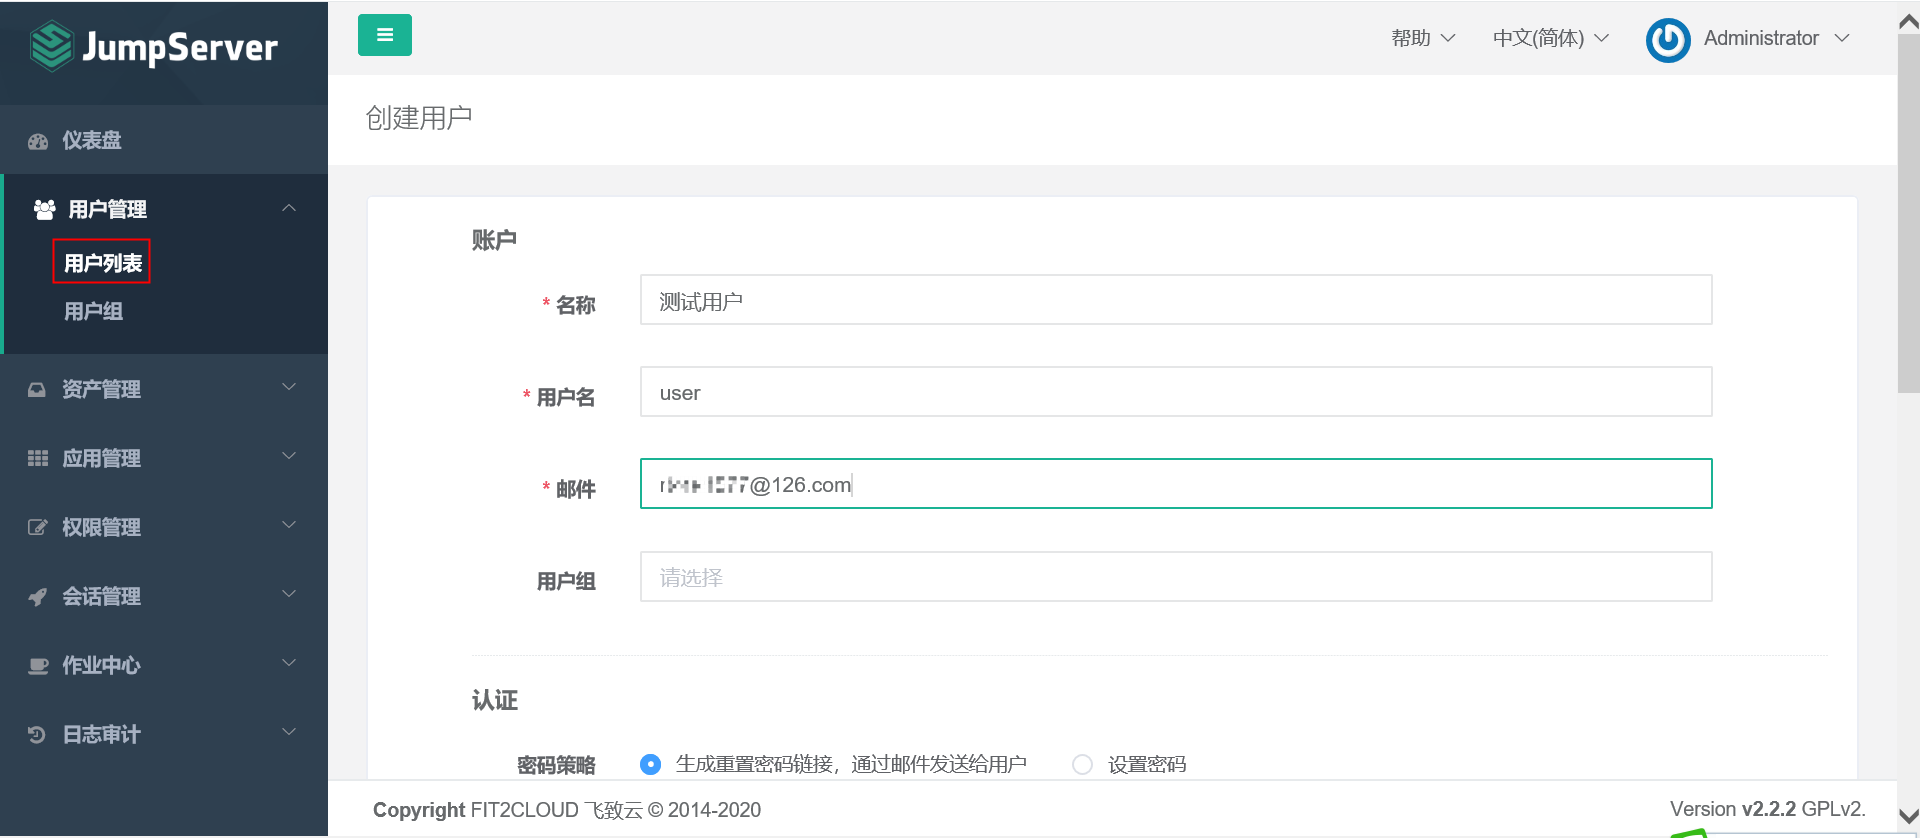This screenshot has width=1920, height=838.
Task: Open the 帮助 help dropdown
Action: point(1422,38)
